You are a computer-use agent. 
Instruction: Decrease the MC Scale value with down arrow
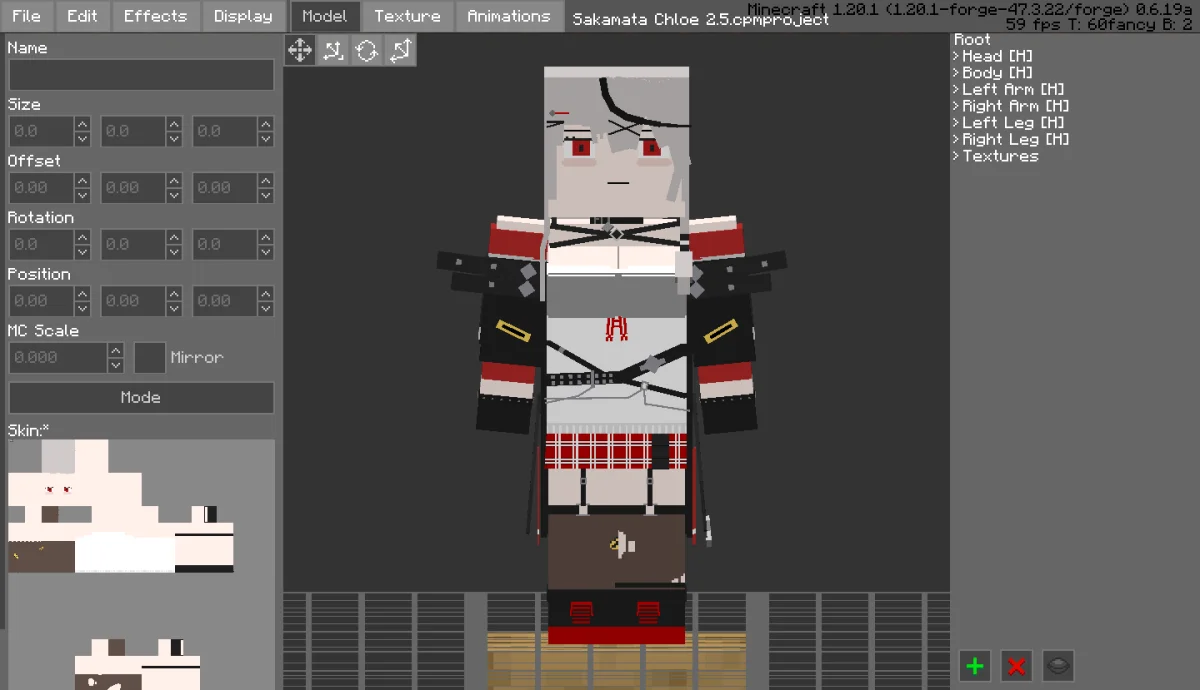[116, 365]
